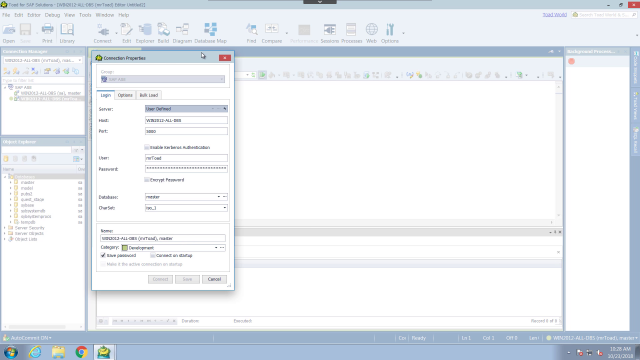
Task: Open the Processes tool
Action: [351, 33]
